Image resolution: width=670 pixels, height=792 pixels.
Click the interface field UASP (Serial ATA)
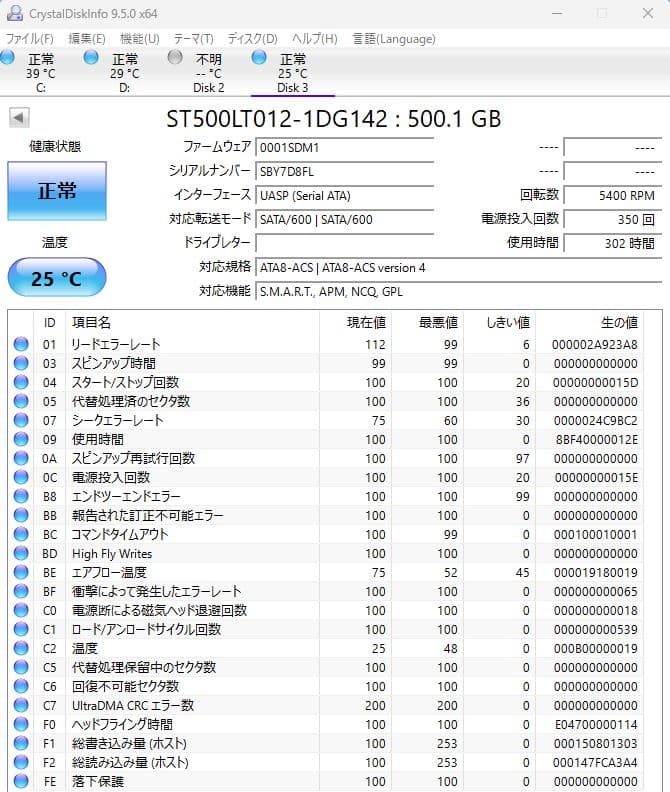[345, 195]
